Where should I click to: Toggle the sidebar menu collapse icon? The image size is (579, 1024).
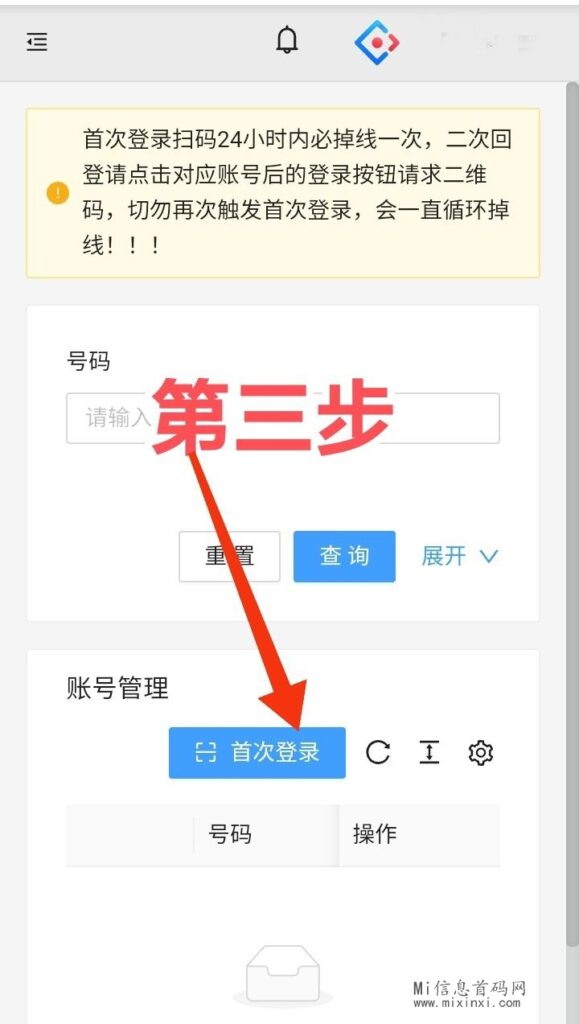[x=37, y=42]
